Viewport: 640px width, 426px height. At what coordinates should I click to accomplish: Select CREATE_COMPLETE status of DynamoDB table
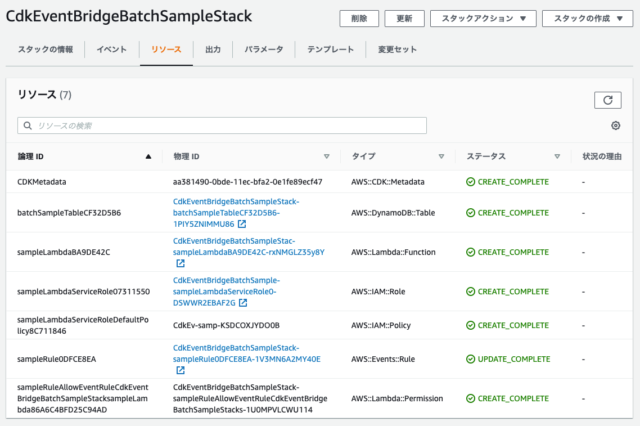pyautogui.click(x=513, y=213)
